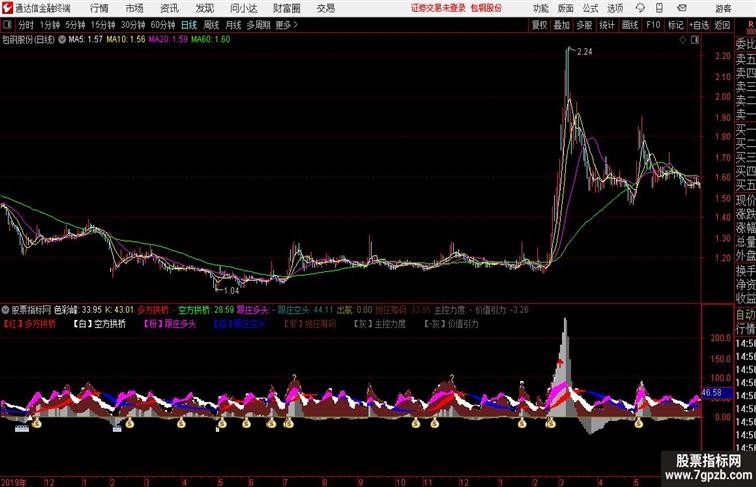The image size is (756, 487).
Task: Open the 发现 menu
Action: click(x=204, y=8)
